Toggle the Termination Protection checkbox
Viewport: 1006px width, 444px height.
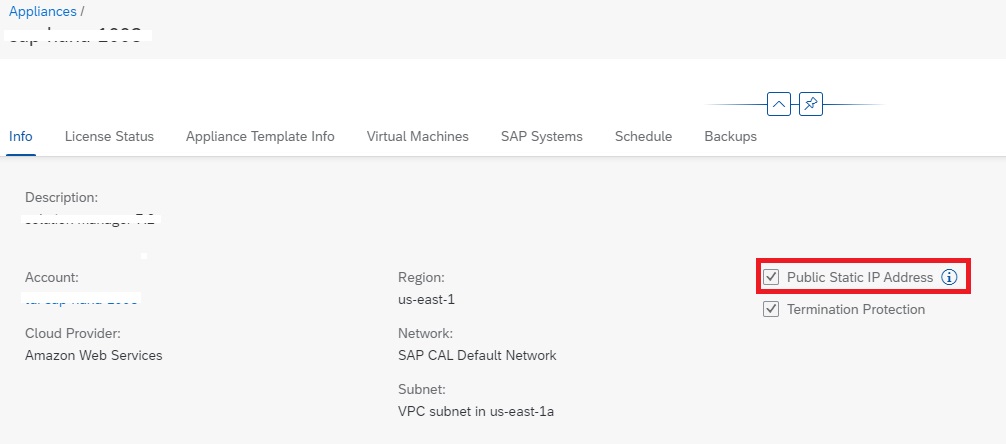pos(771,309)
